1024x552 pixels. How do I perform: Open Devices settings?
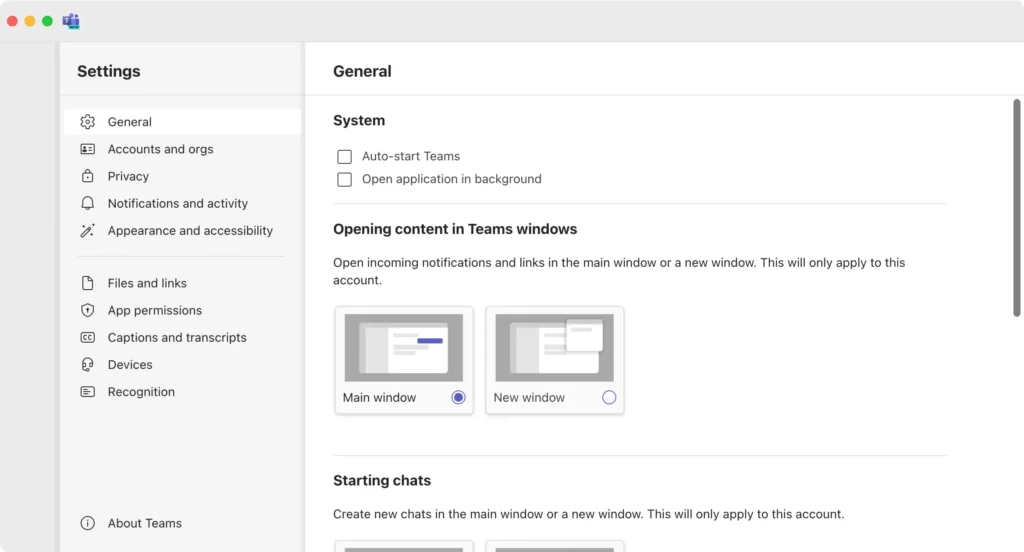coord(182,365)
